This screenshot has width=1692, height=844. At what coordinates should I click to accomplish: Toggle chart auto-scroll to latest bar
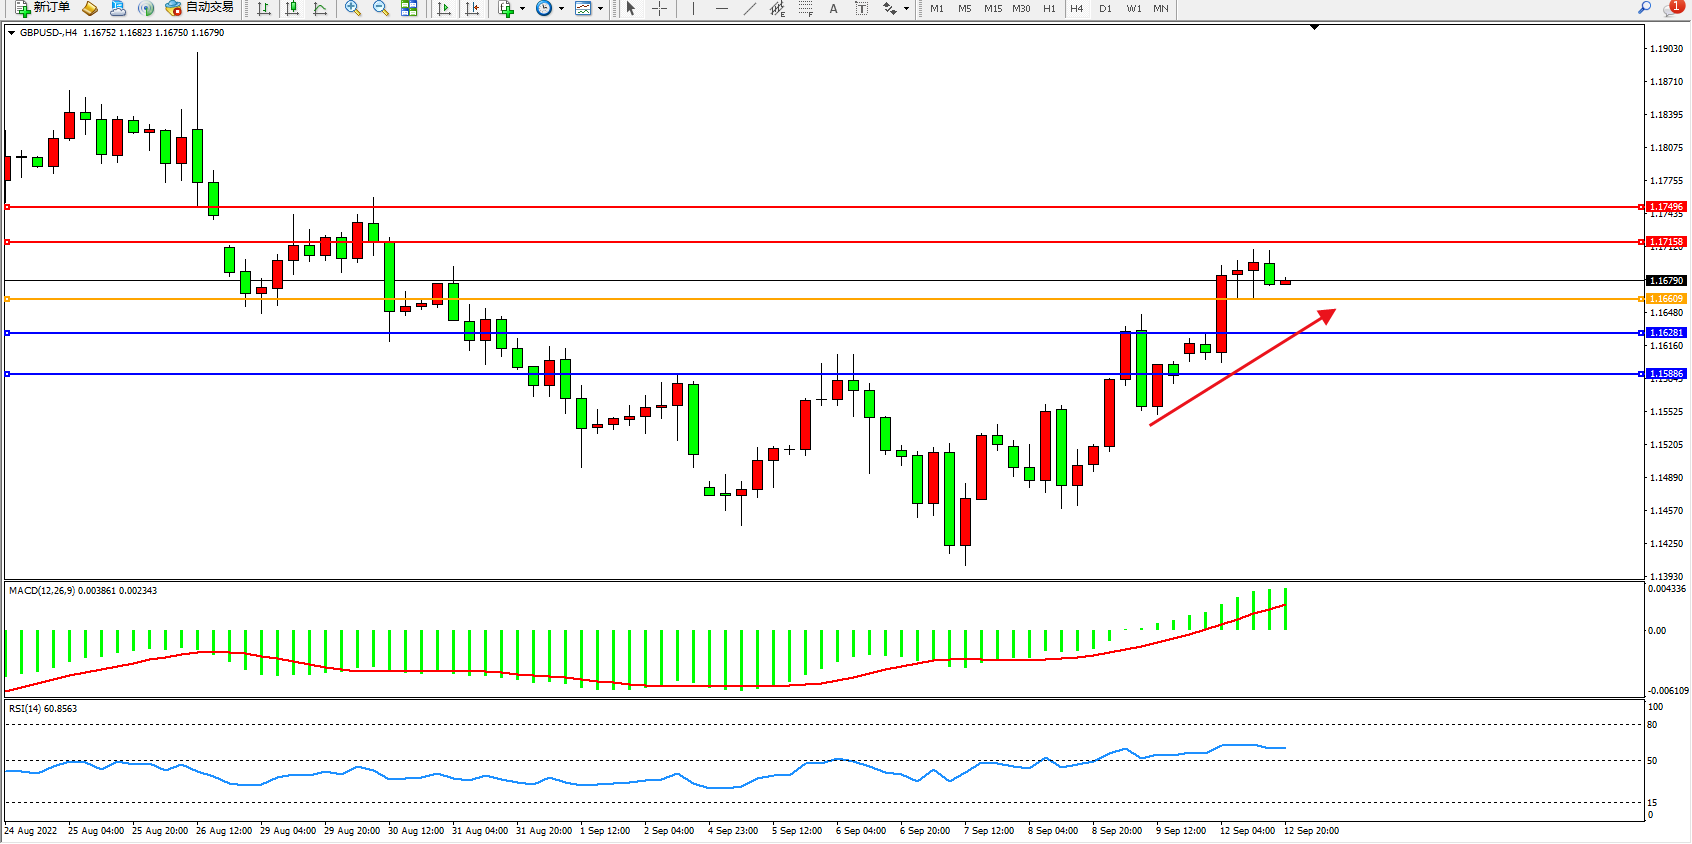pos(444,8)
